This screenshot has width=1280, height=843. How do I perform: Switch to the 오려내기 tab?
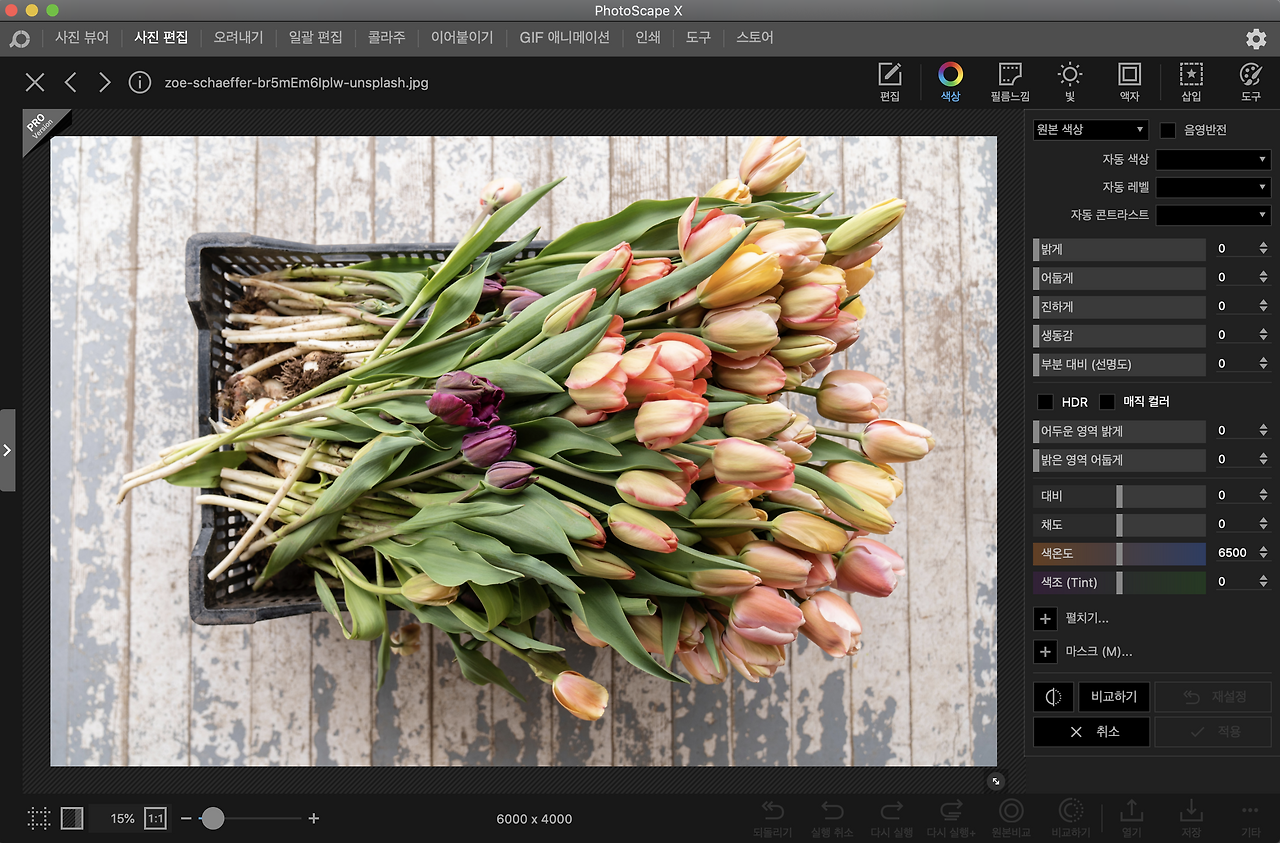(238, 38)
